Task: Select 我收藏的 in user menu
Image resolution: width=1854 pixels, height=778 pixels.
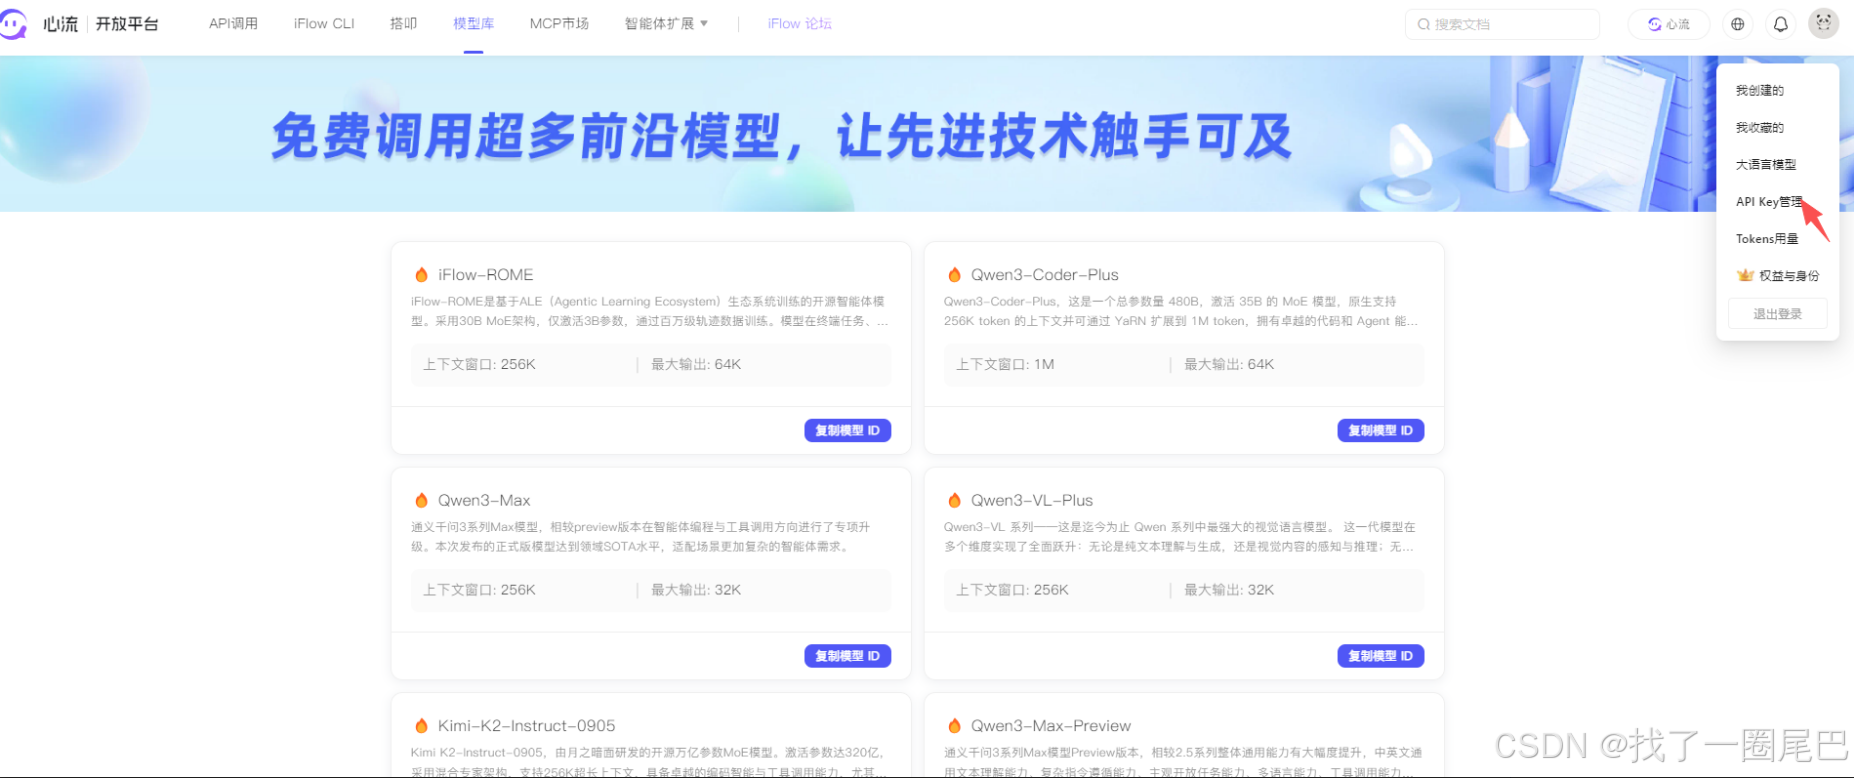Action: [1760, 127]
